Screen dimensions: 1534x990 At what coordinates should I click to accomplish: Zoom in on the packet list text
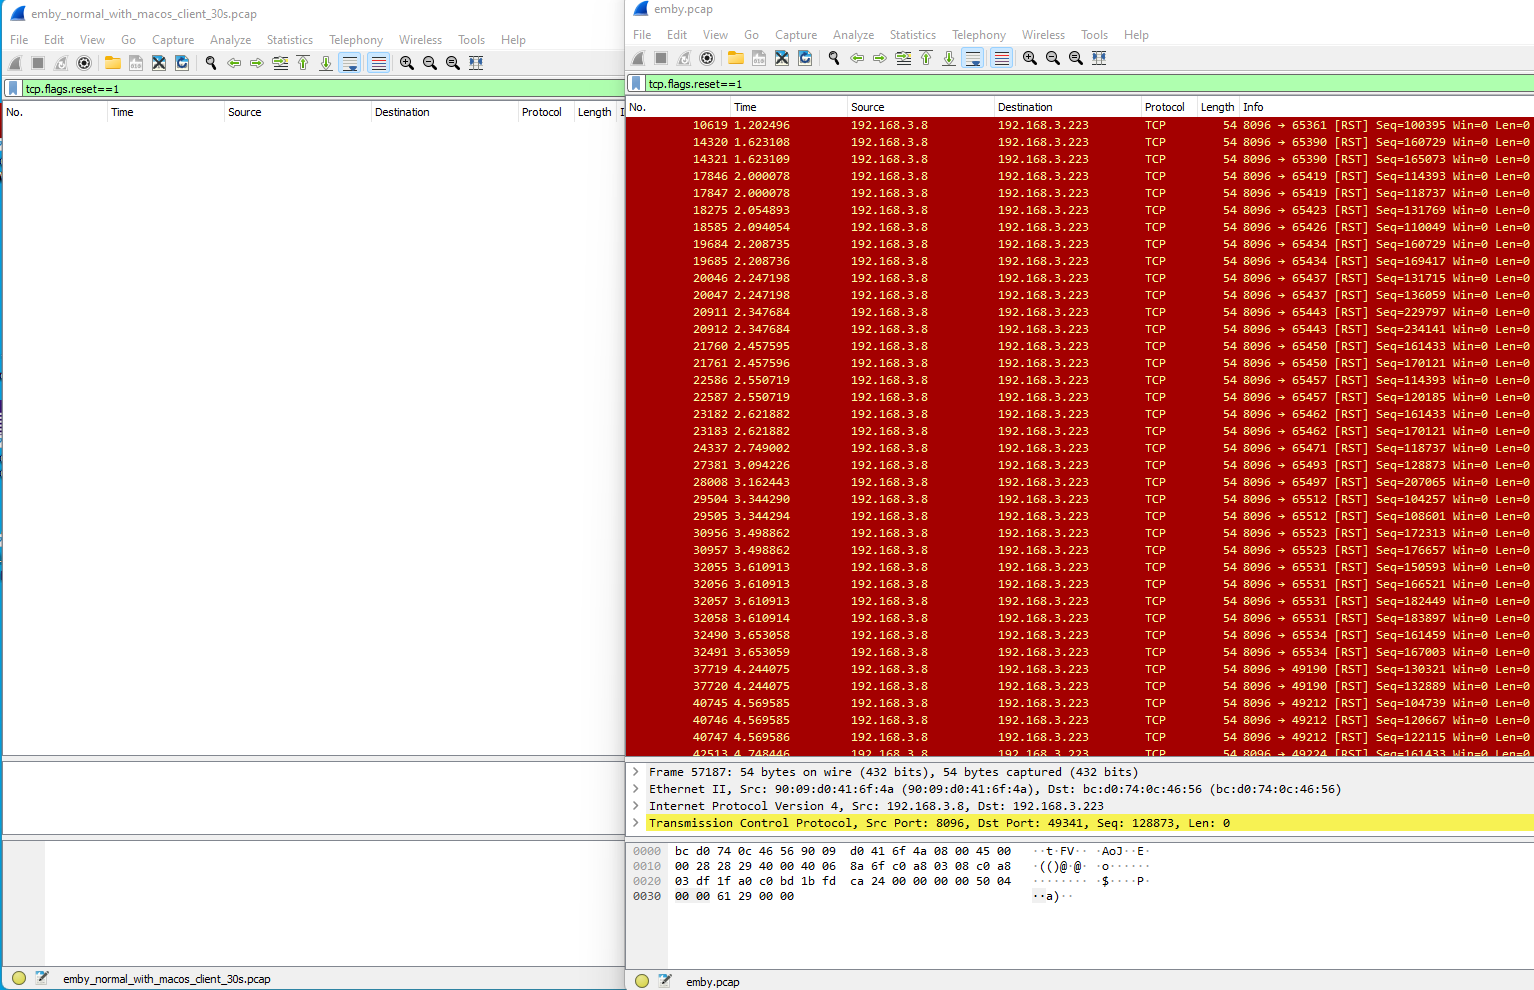pos(1029,57)
